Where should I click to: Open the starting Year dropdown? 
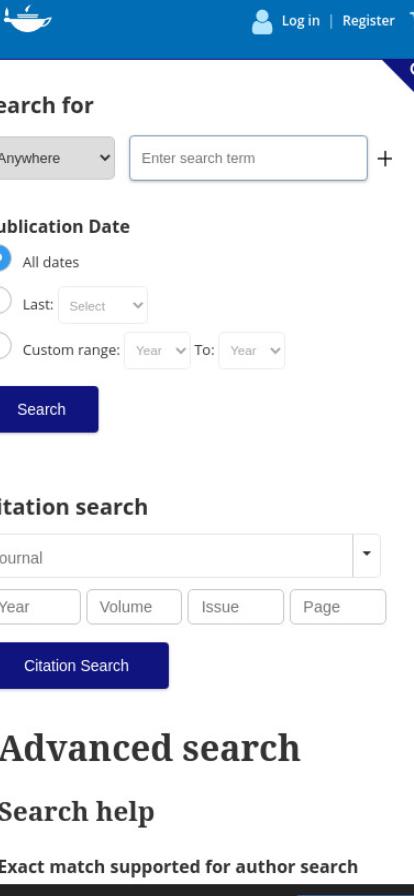tap(157, 350)
